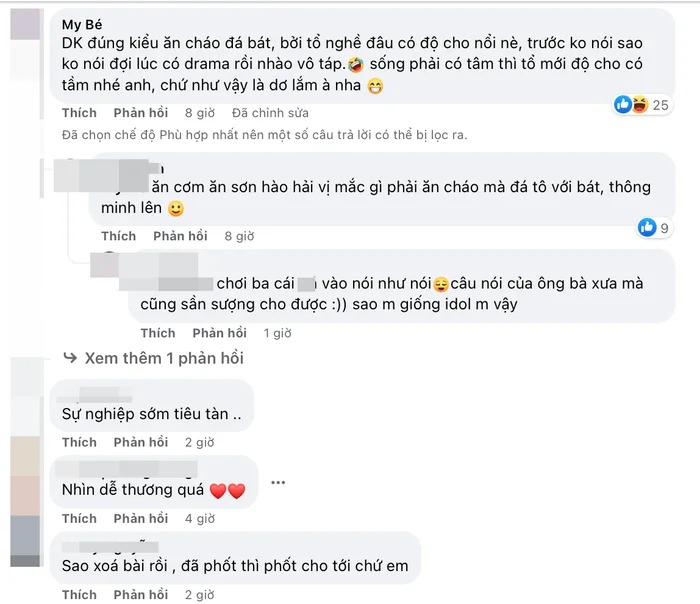Open the "Đã chỉnh sửa" edit history
Screen dimensions: 700x604
coord(270,113)
